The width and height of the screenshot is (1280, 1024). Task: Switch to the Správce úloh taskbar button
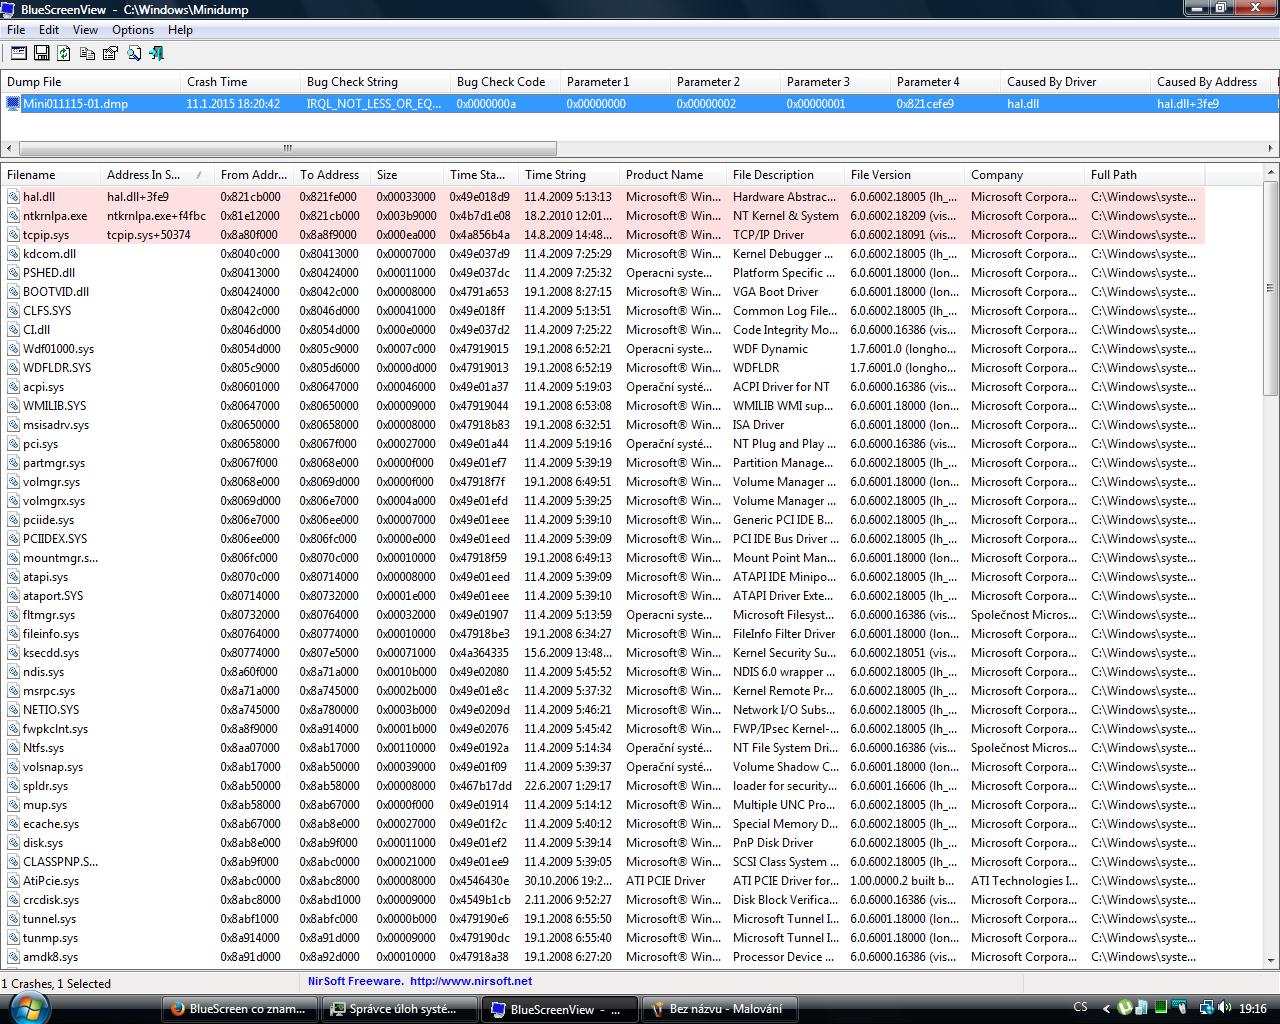coord(398,1009)
